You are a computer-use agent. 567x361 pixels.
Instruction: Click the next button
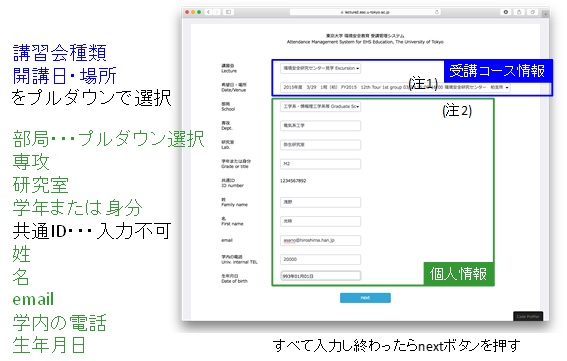point(365,298)
